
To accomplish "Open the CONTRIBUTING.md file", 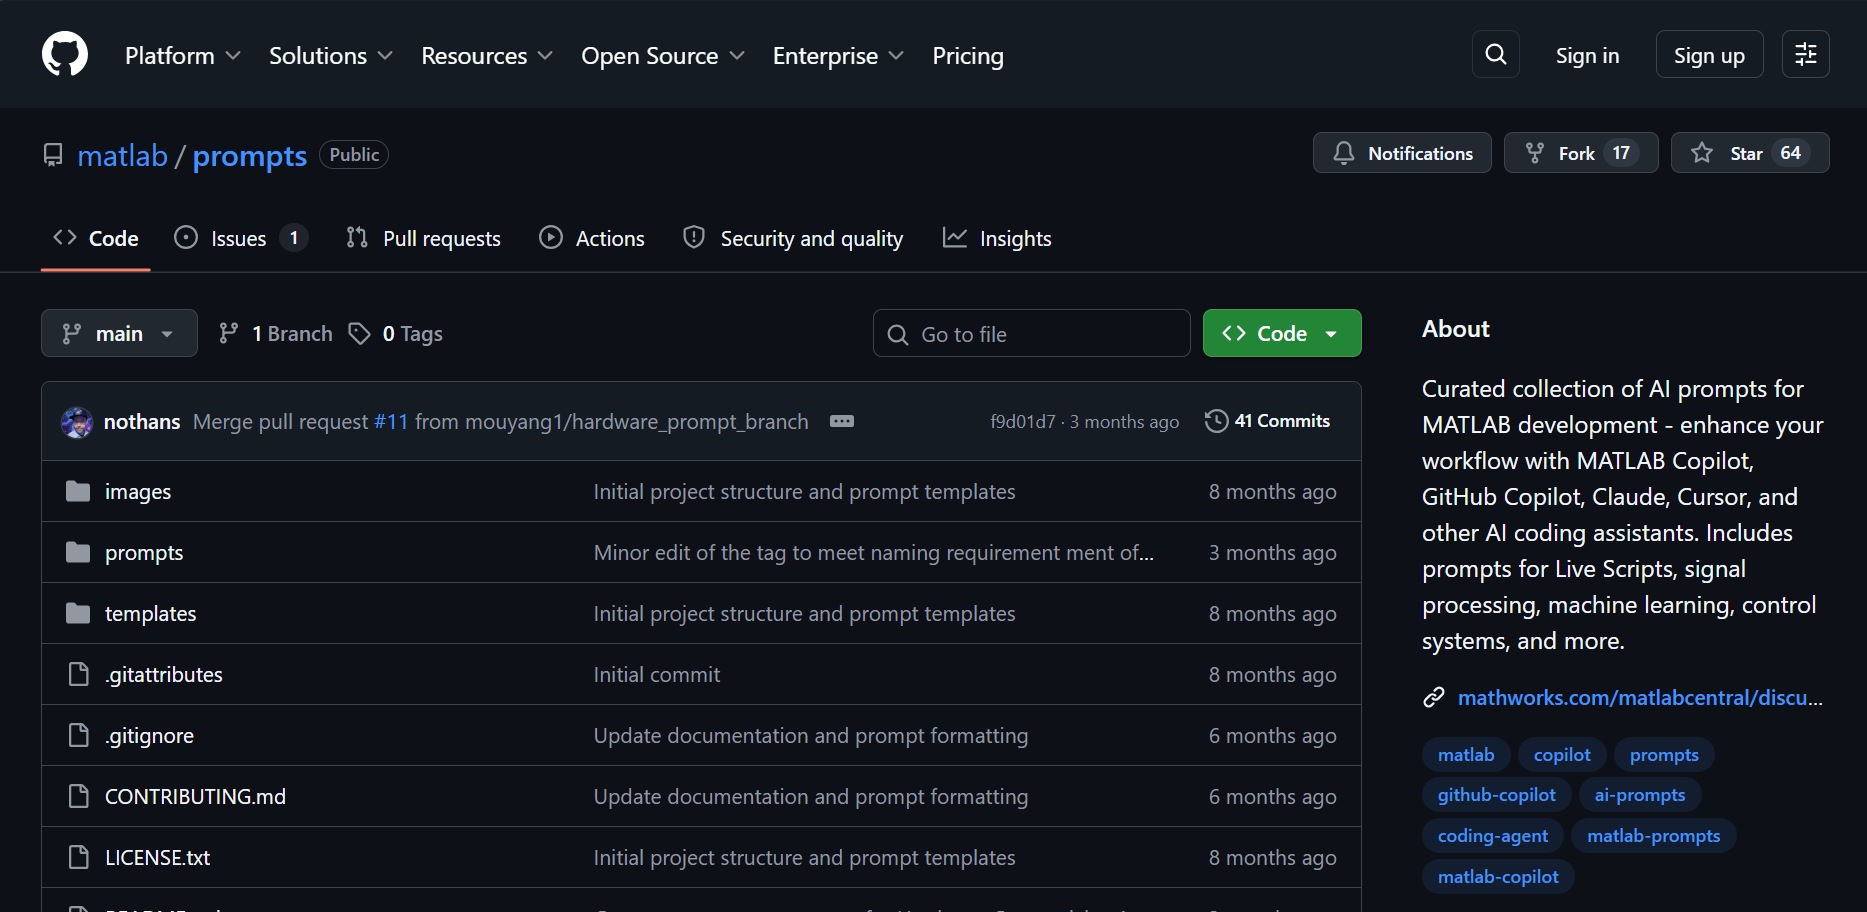I will coord(195,797).
